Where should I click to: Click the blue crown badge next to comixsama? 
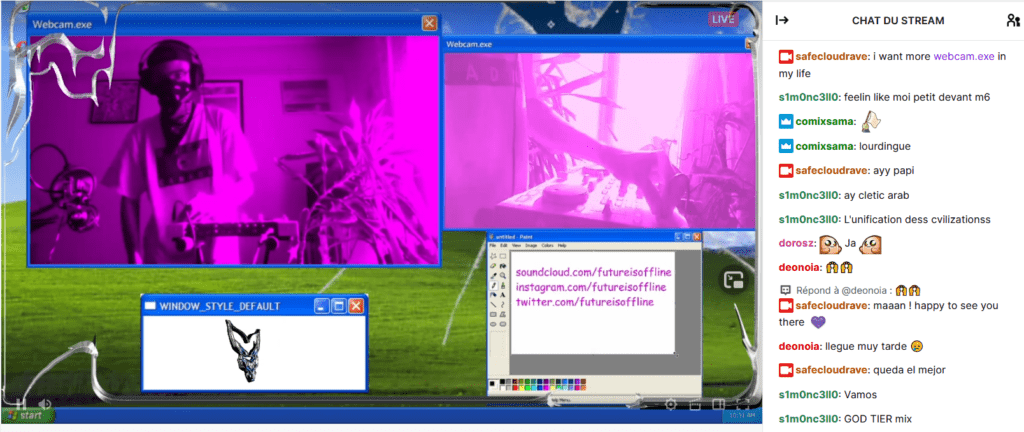[786, 121]
